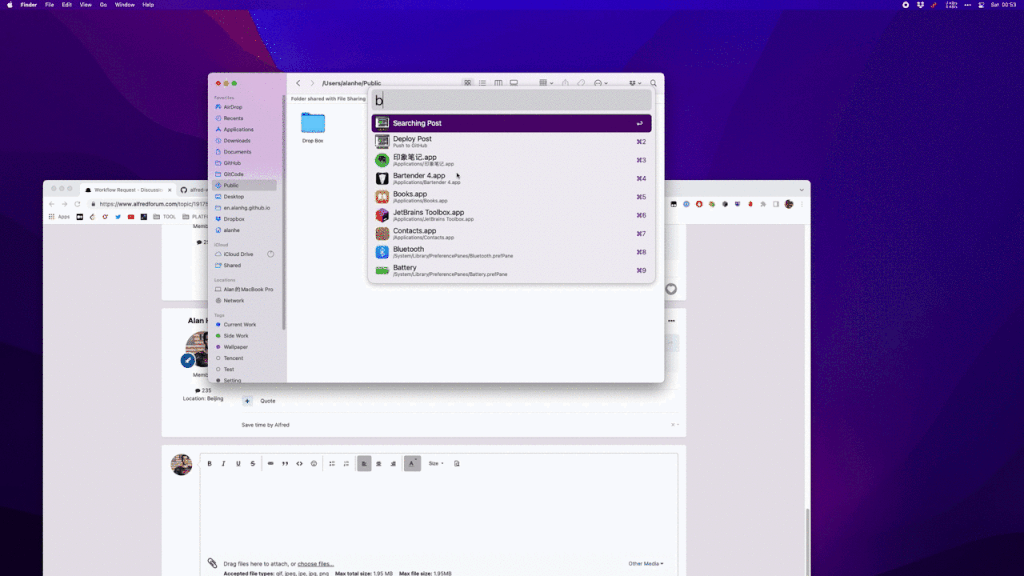This screenshot has height=576, width=1024.
Task: Click the Finder back arrow
Action: click(298, 83)
